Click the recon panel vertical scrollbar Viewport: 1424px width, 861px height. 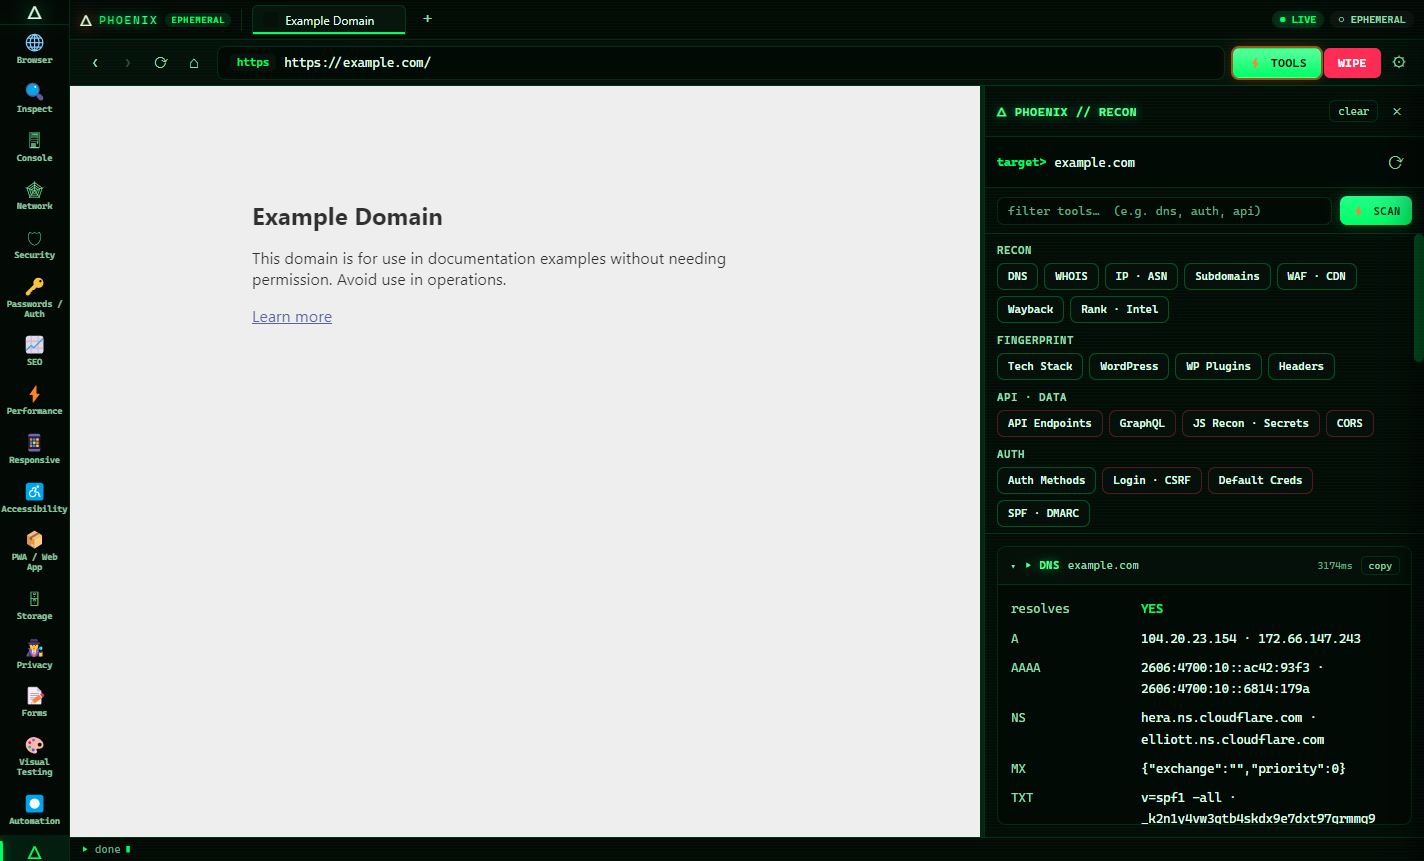click(1418, 297)
